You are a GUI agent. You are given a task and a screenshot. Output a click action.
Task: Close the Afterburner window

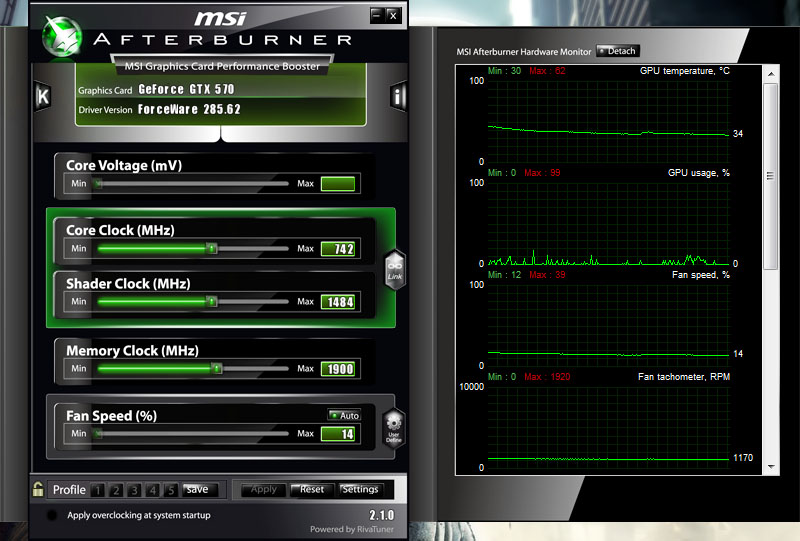[393, 15]
